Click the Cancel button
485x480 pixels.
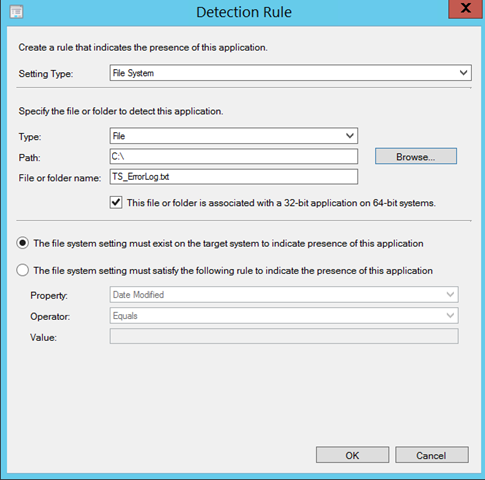coord(432,455)
